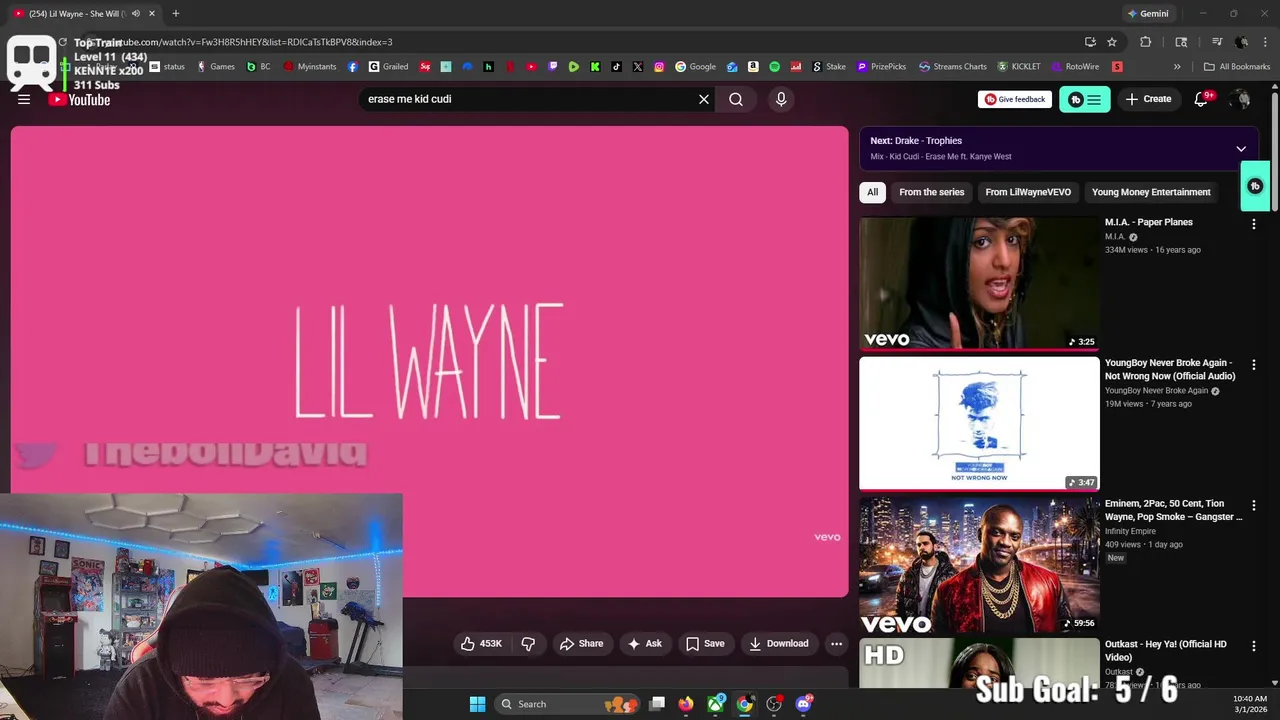Viewport: 1280px width, 720px height.
Task: Open Outkast - Hey Ya! video title
Action: point(1166,651)
